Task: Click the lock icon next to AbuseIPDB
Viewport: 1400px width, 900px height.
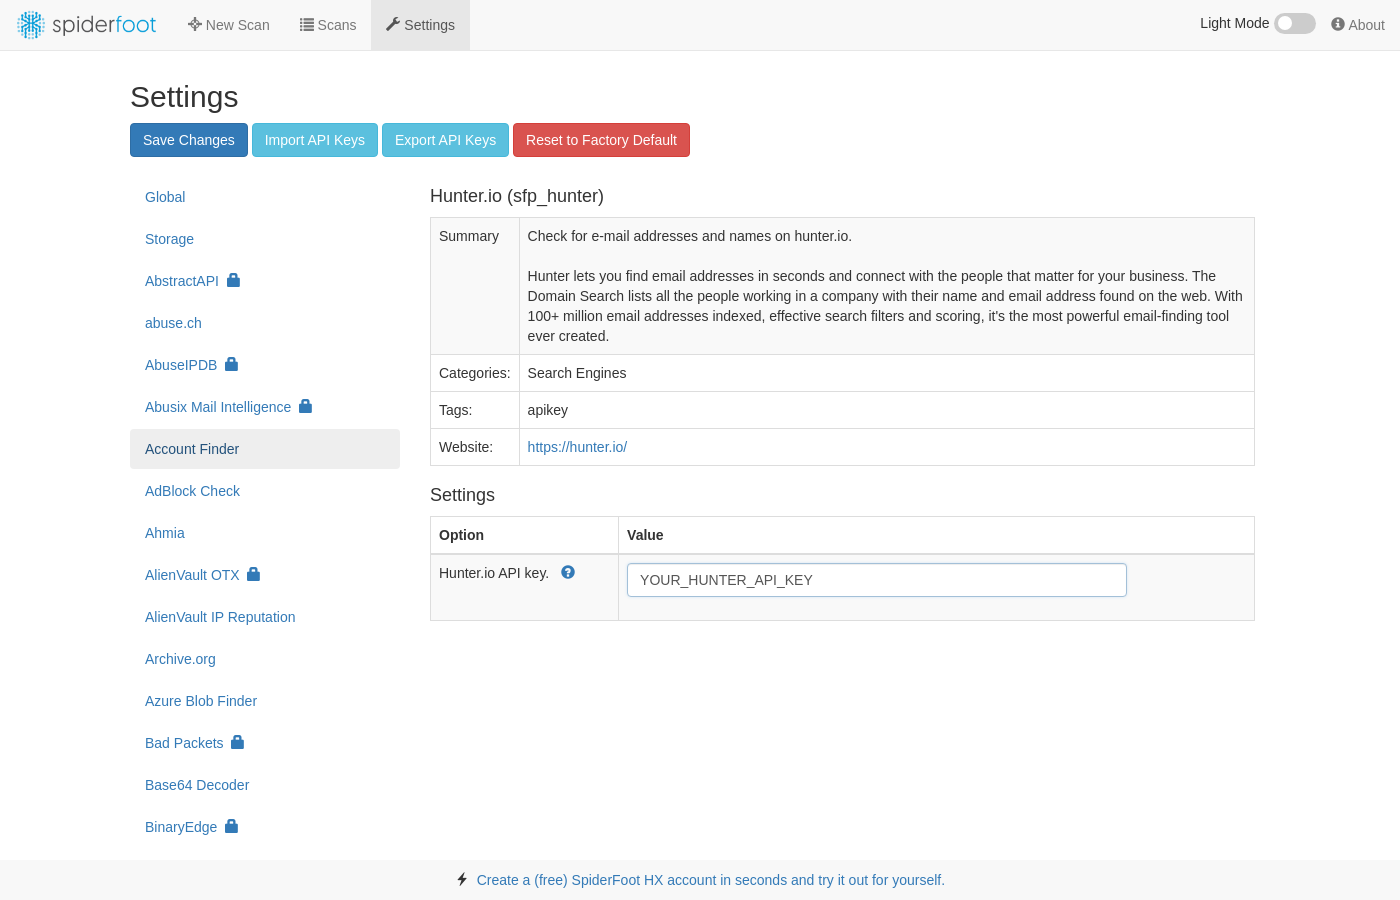Action: (231, 364)
